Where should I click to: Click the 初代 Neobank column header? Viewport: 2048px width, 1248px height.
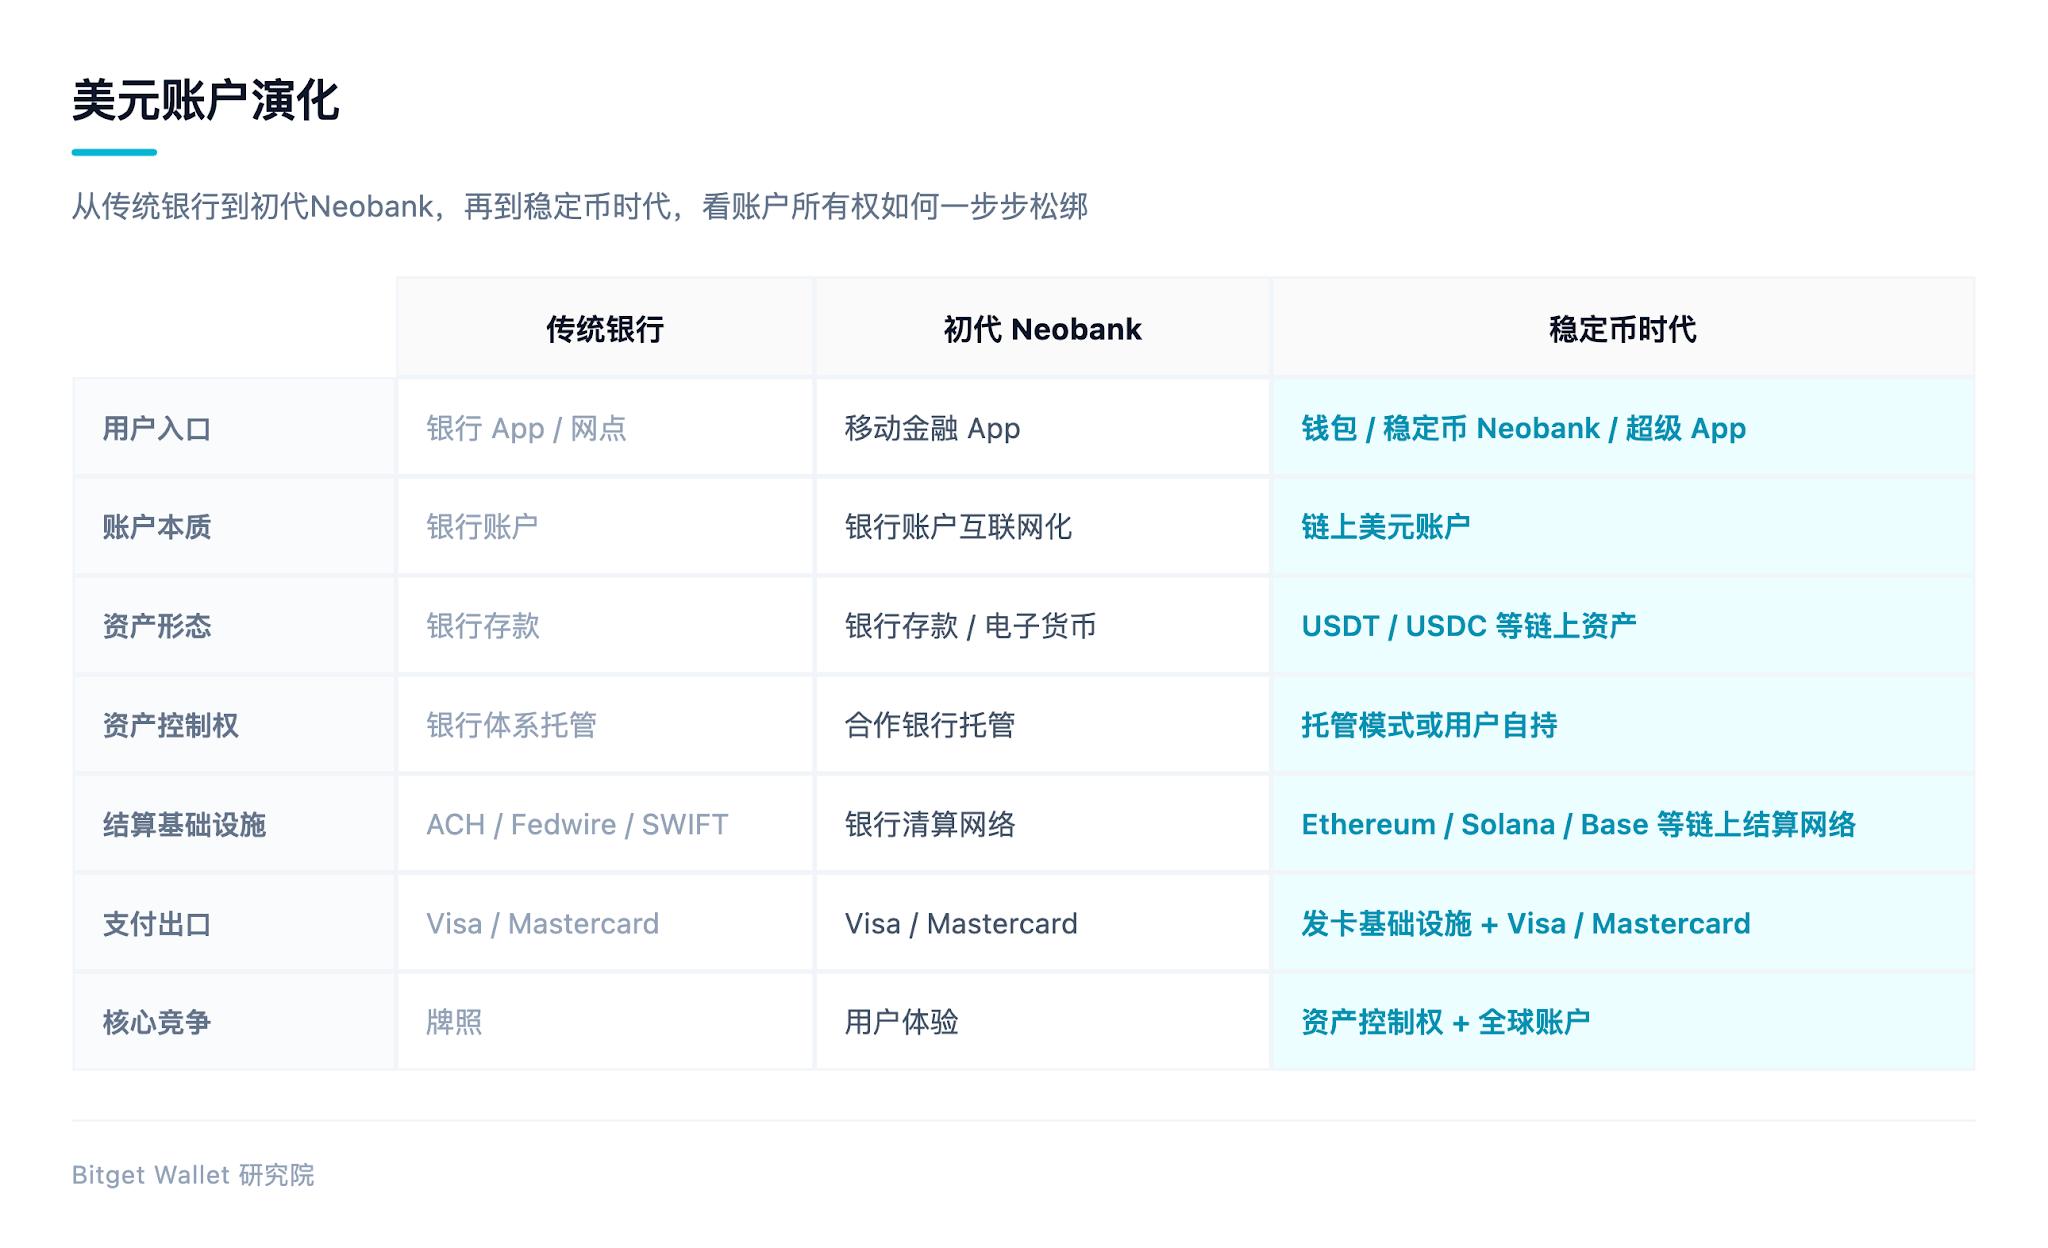1042,329
